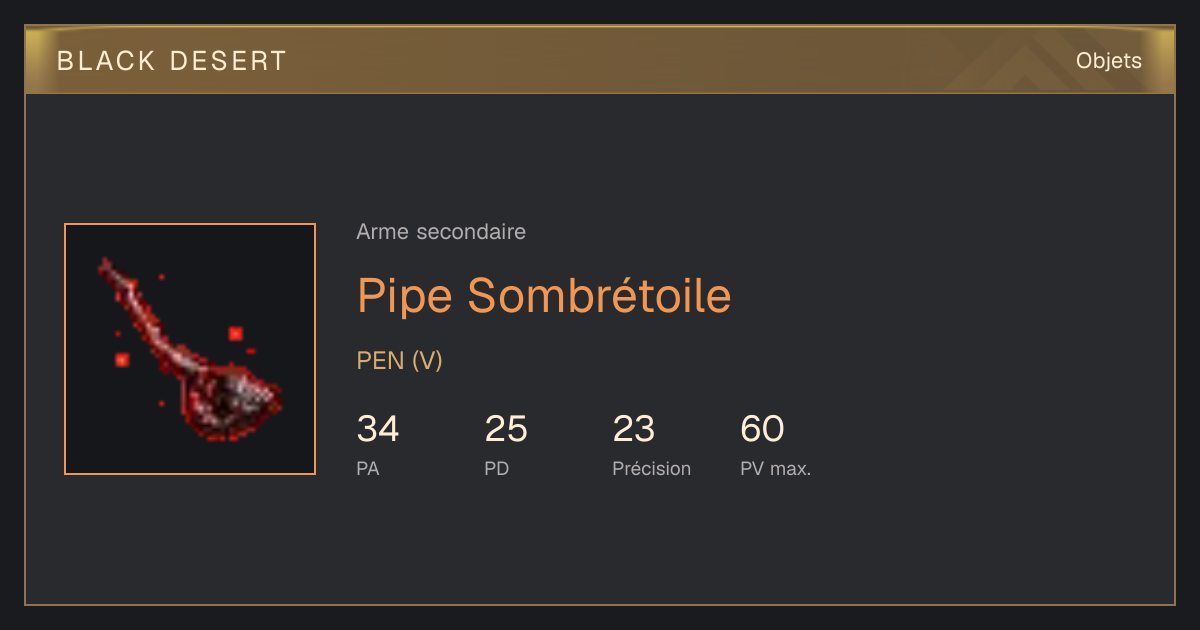Screen dimensions: 1200x630
Task: Click the Pipe Sombrétoile item icon
Action: 190,349
